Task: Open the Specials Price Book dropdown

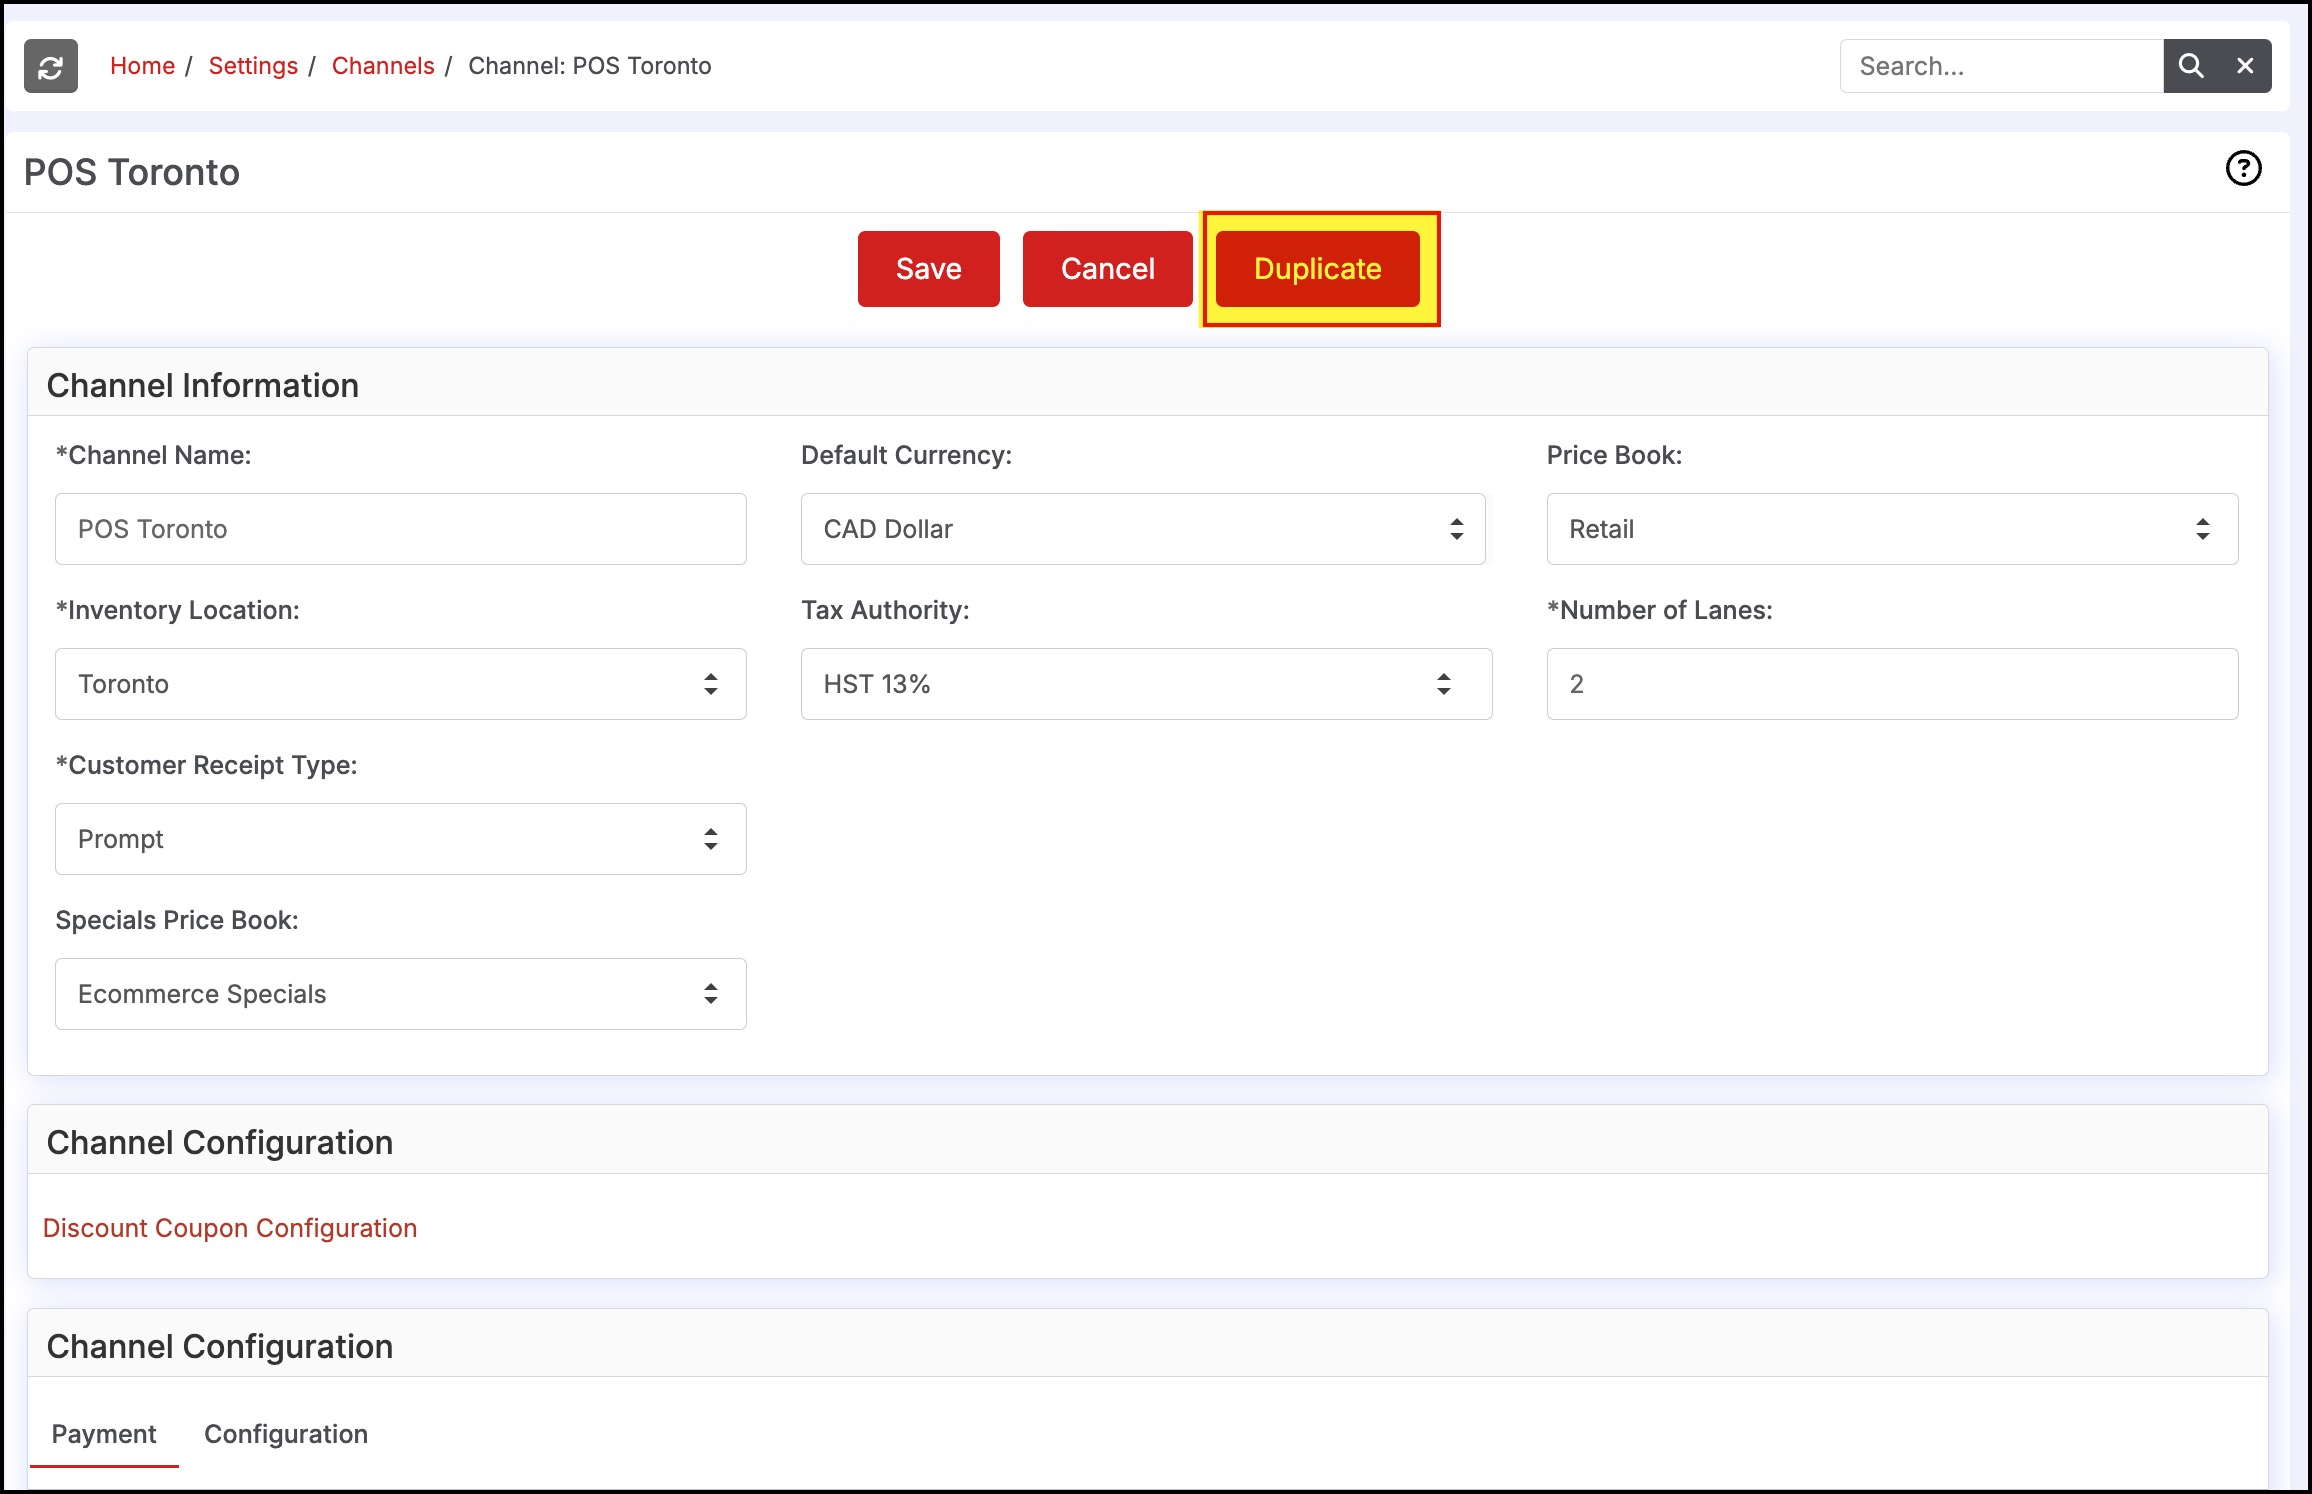Action: click(401, 994)
